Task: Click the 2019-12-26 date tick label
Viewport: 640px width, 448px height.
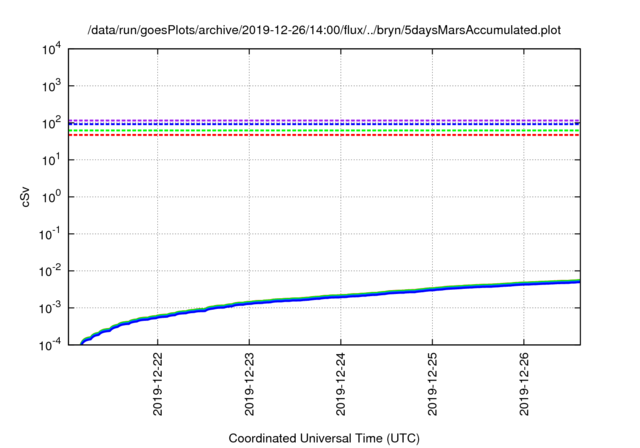Action: pyautogui.click(x=524, y=384)
